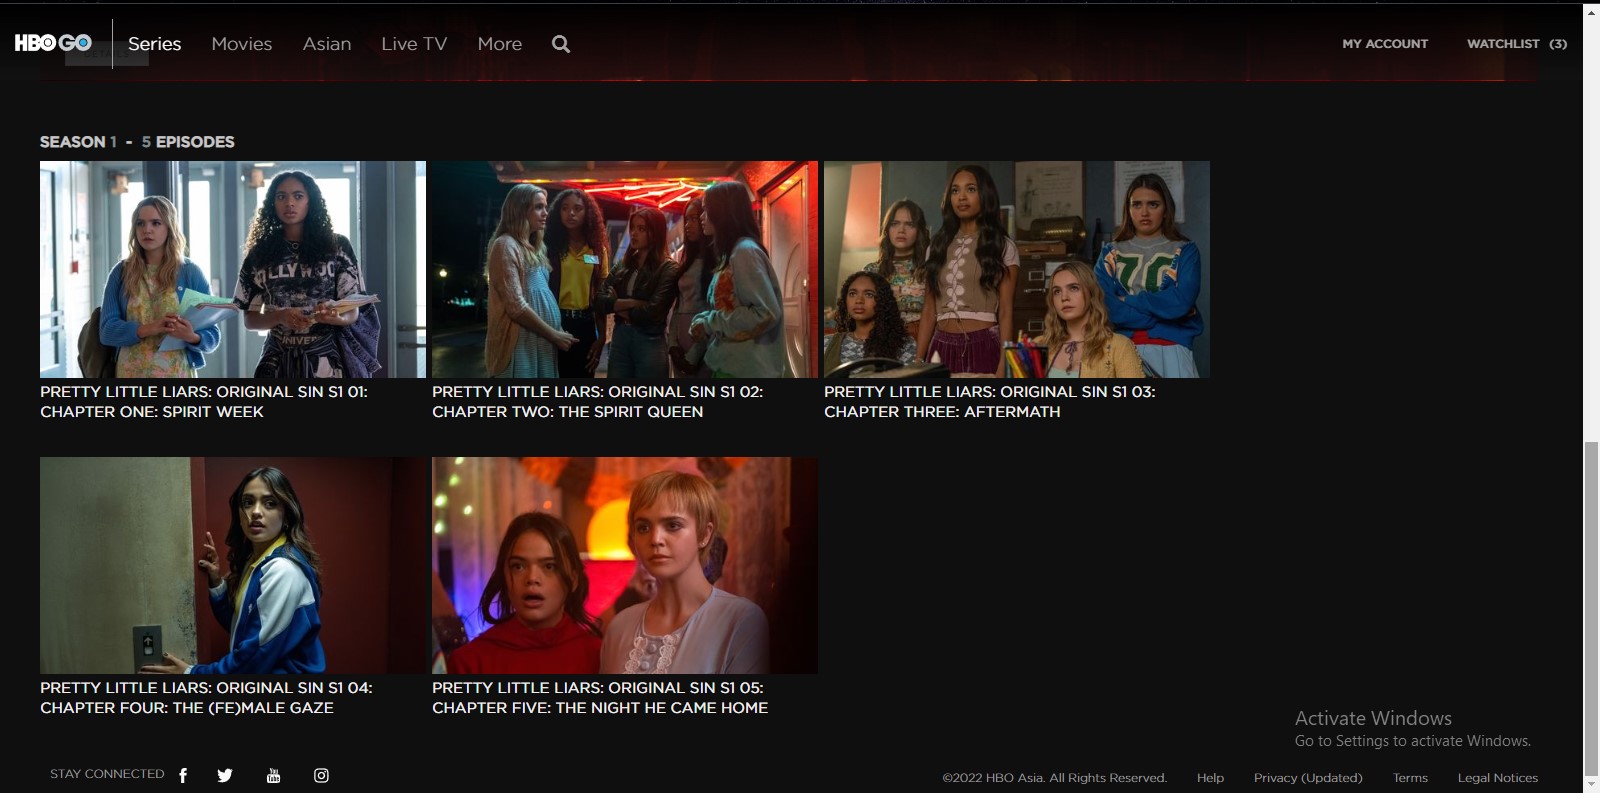
Task: Play episode 02 thumbnail The Spirit Queen
Action: click(625, 269)
